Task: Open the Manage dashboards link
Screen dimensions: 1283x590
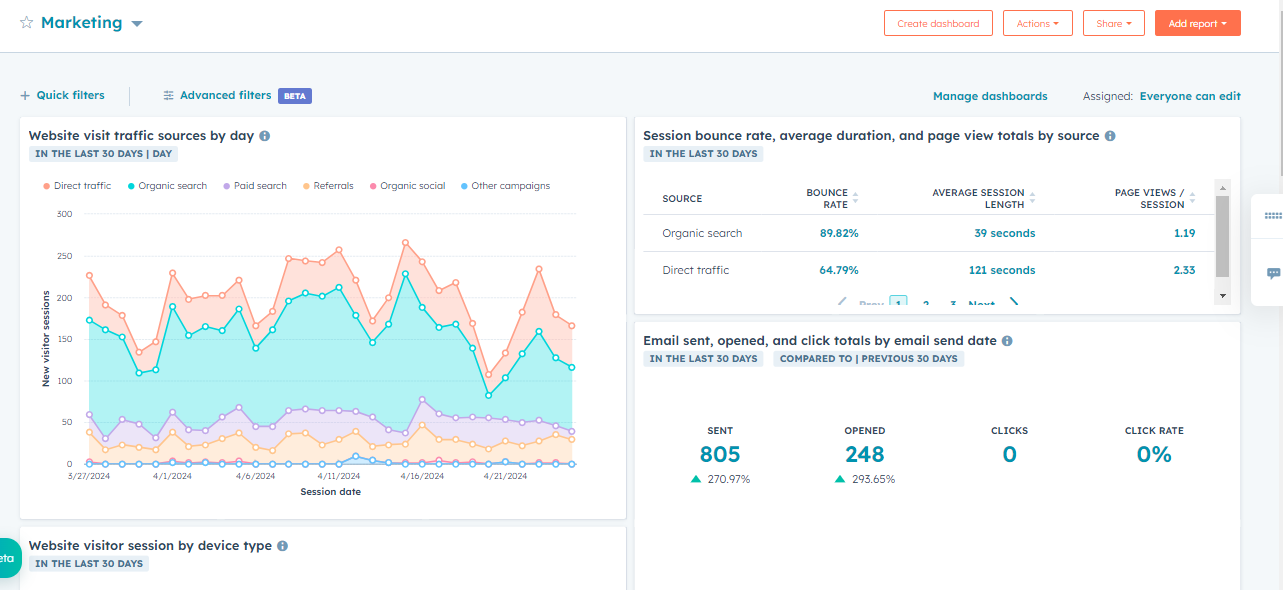Action: [990, 95]
